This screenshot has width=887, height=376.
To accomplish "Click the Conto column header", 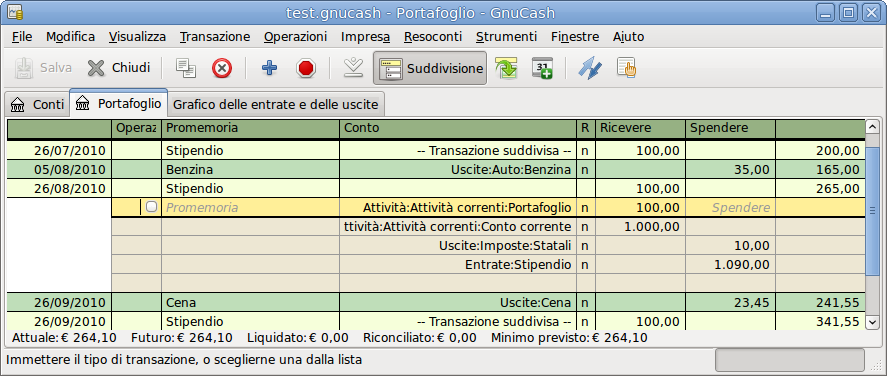I will point(458,128).
